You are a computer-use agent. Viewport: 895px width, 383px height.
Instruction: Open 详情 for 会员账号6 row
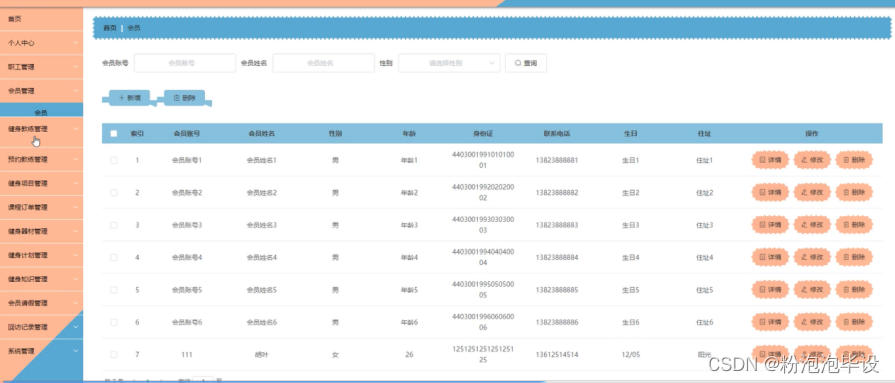tap(770, 322)
